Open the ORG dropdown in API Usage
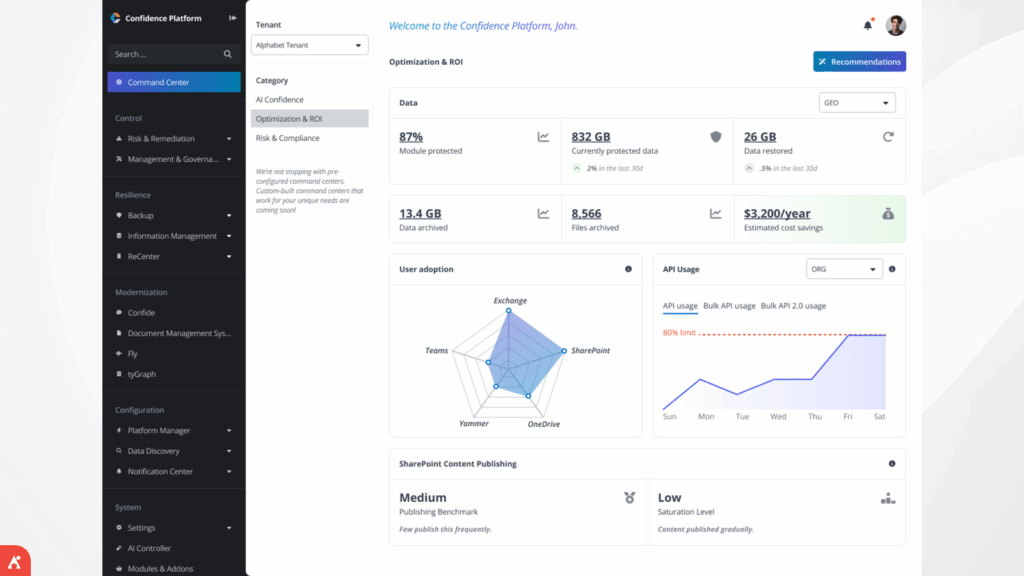The image size is (1024, 576). coord(844,269)
